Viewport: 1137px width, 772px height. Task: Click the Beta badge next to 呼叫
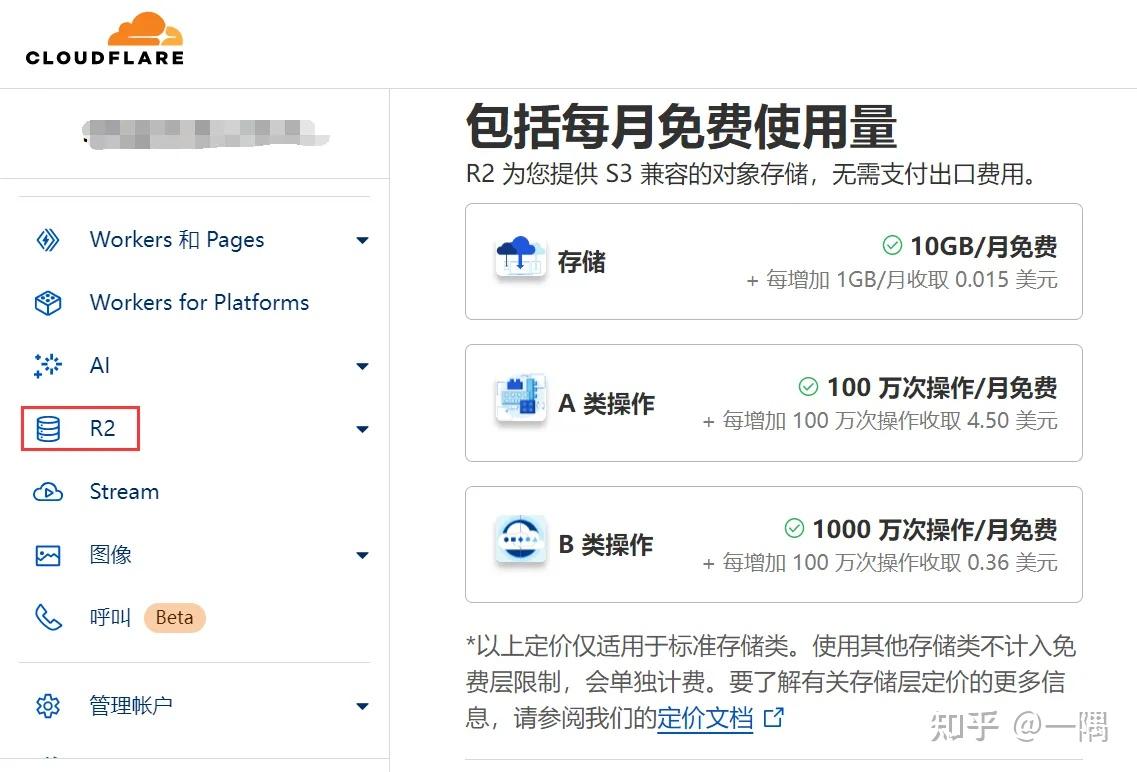[x=174, y=617]
